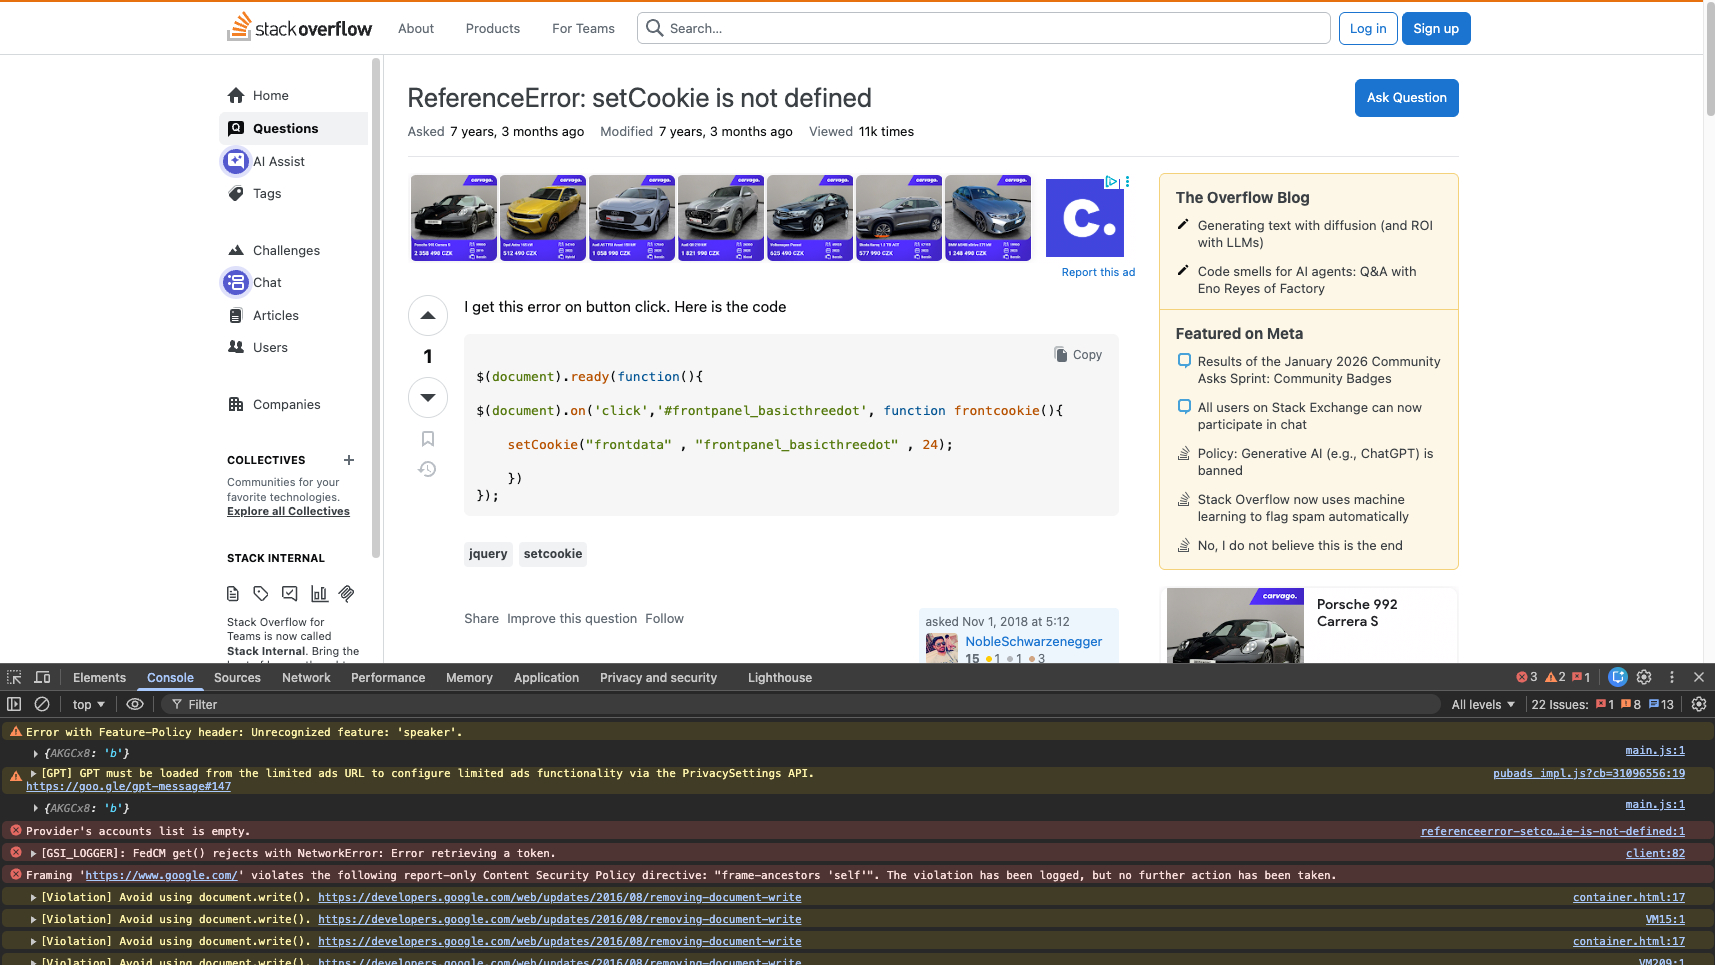The width and height of the screenshot is (1715, 965).
Task: Click the left sidebar scrollbar
Action: (376, 300)
